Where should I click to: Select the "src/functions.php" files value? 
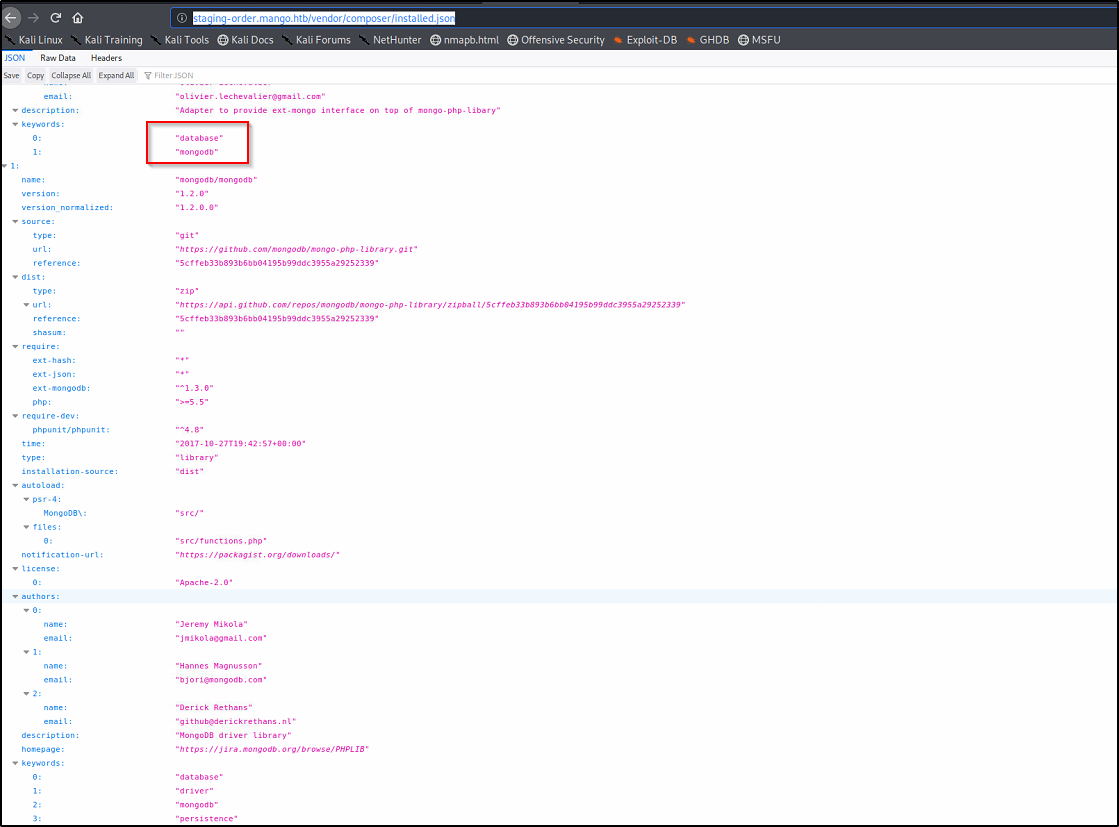(221, 541)
